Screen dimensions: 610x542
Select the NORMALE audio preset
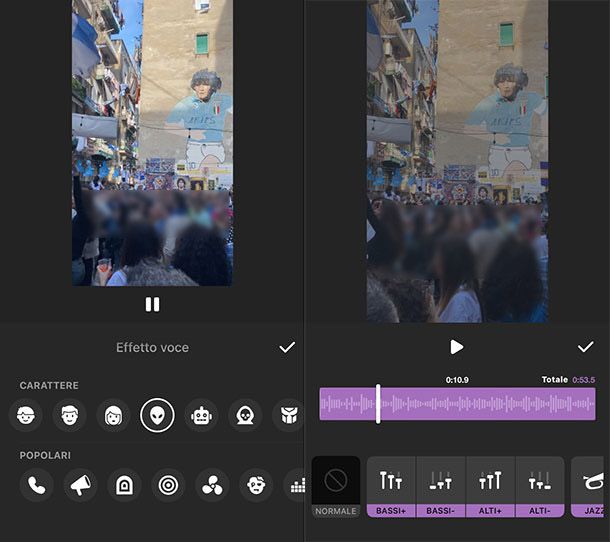pos(335,486)
